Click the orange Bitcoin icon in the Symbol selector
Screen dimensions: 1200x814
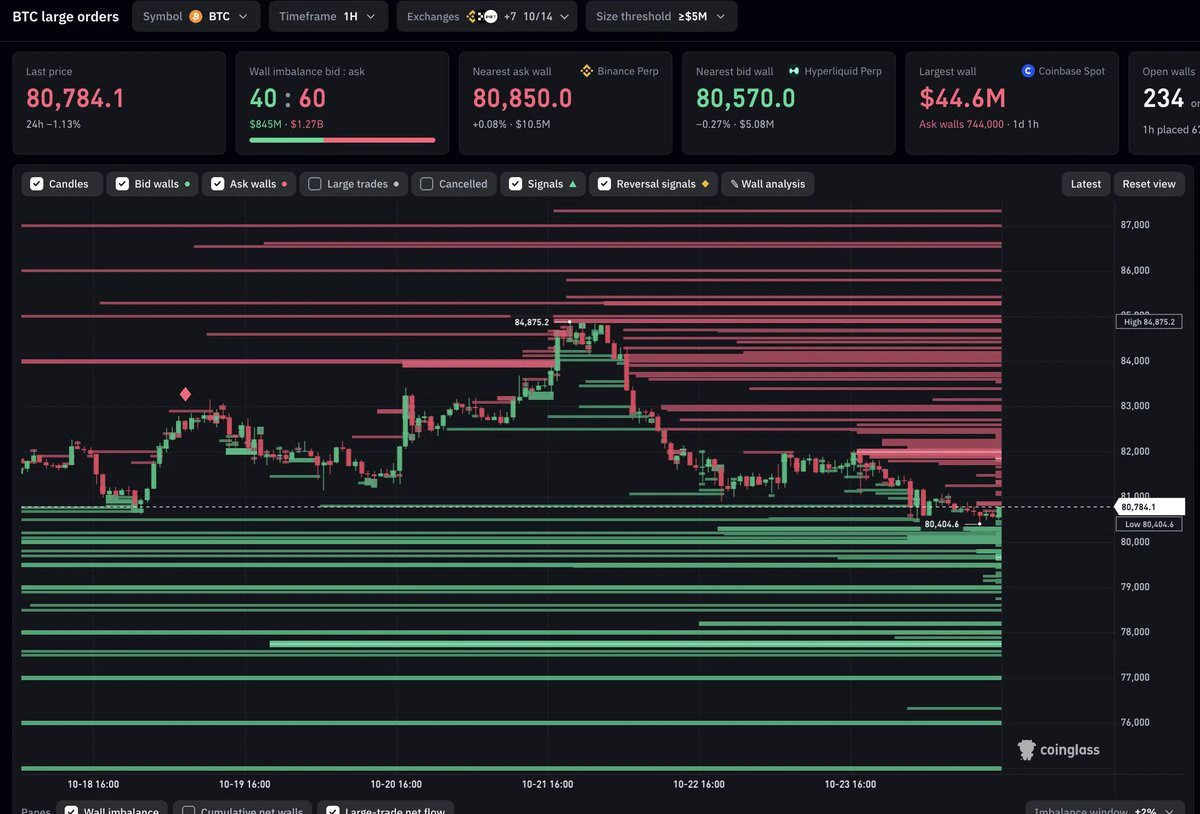tap(196, 17)
